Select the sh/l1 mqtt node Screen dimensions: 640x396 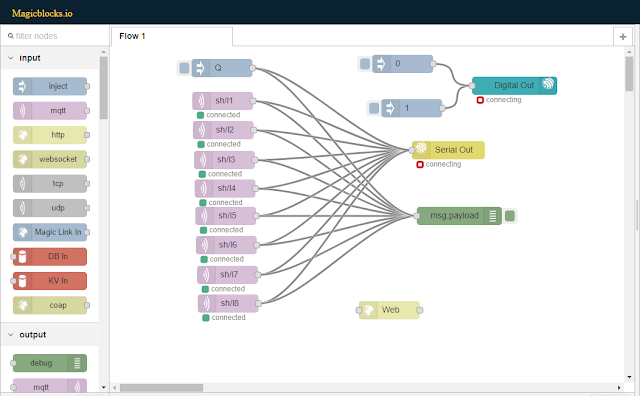tap(223, 100)
